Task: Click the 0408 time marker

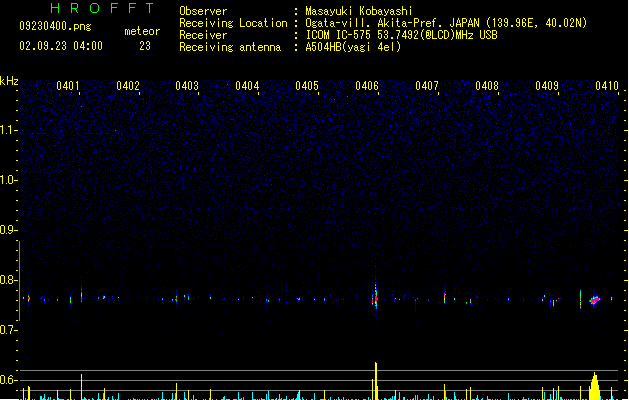Action: coord(487,86)
